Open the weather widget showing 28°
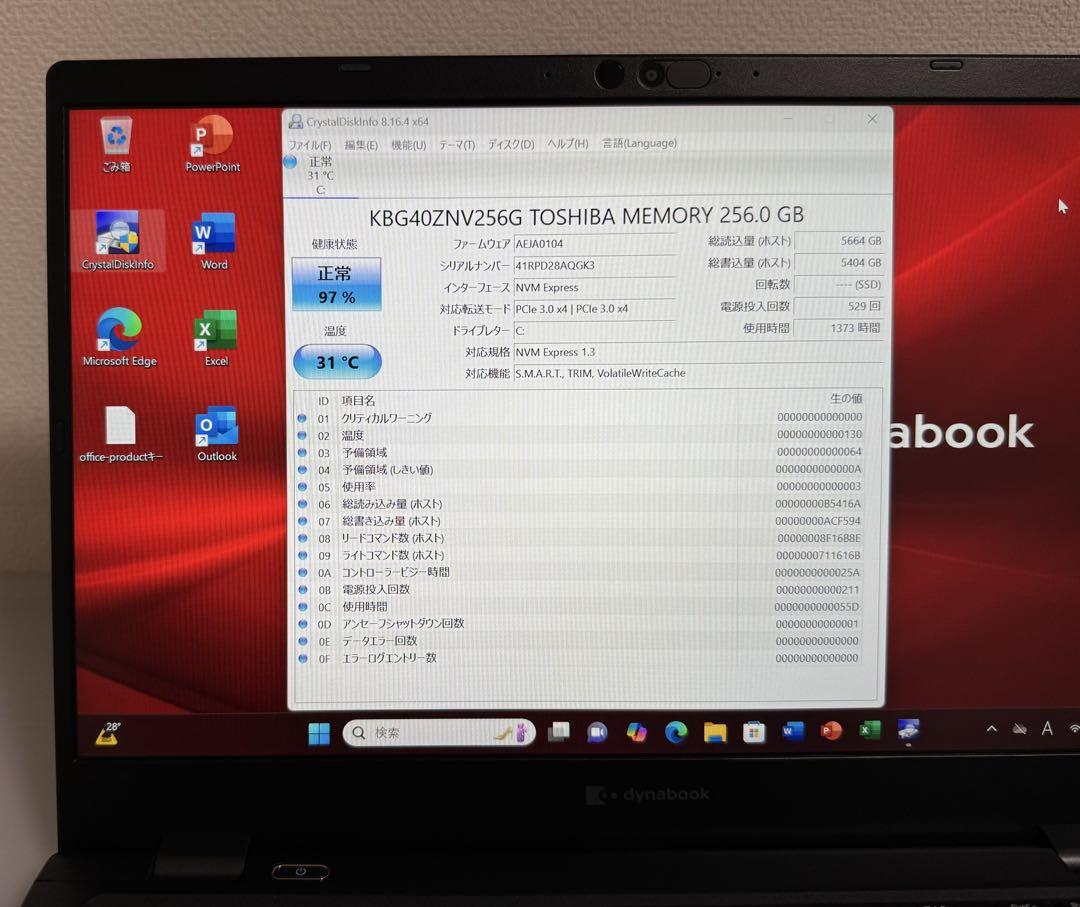The width and height of the screenshot is (1080, 907). [x=110, y=734]
